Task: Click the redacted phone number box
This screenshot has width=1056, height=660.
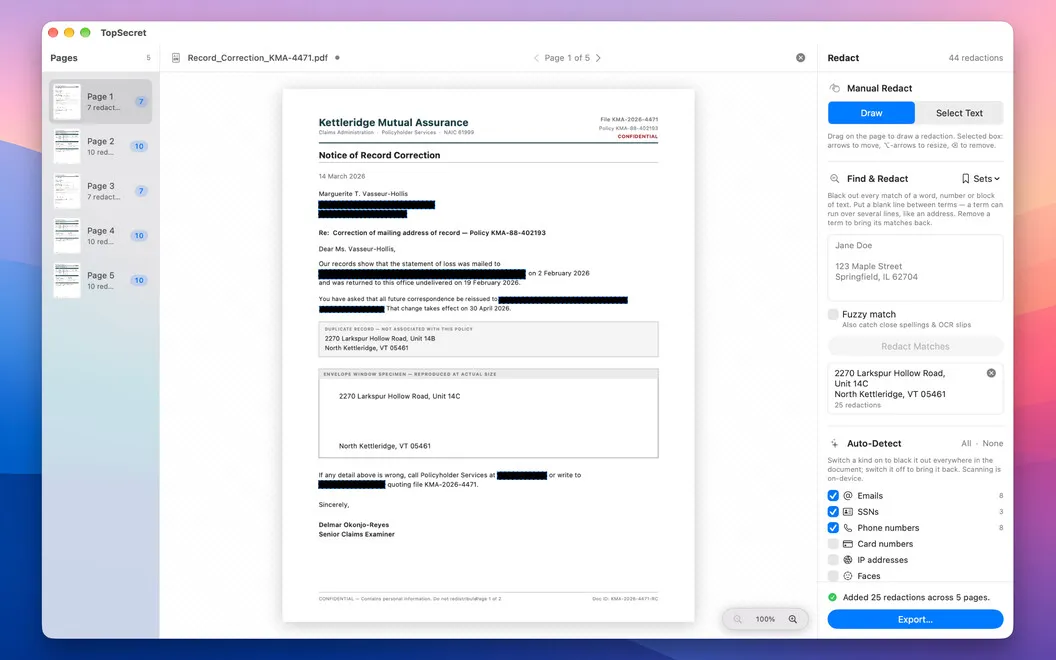Action: coord(522,475)
